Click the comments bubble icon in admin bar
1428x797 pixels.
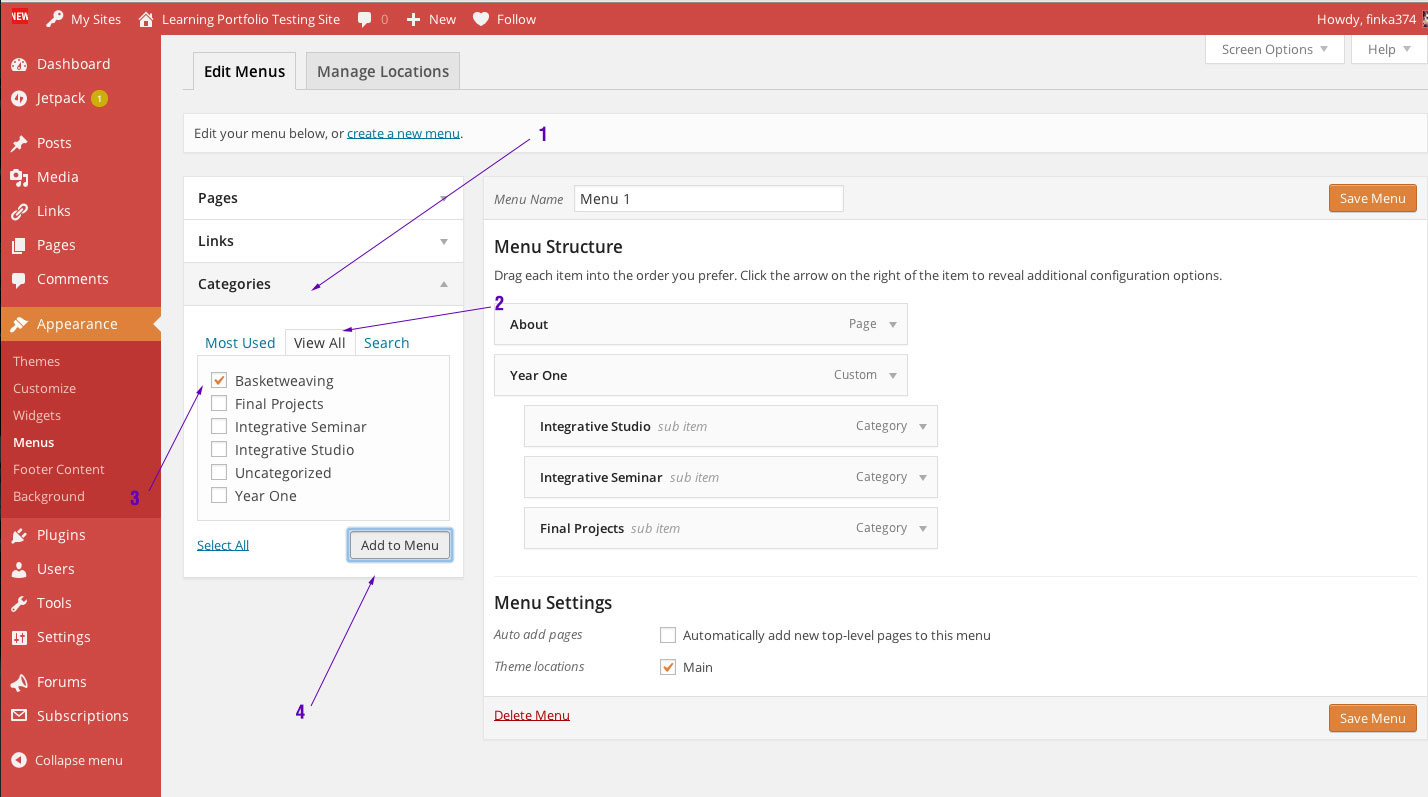[364, 19]
